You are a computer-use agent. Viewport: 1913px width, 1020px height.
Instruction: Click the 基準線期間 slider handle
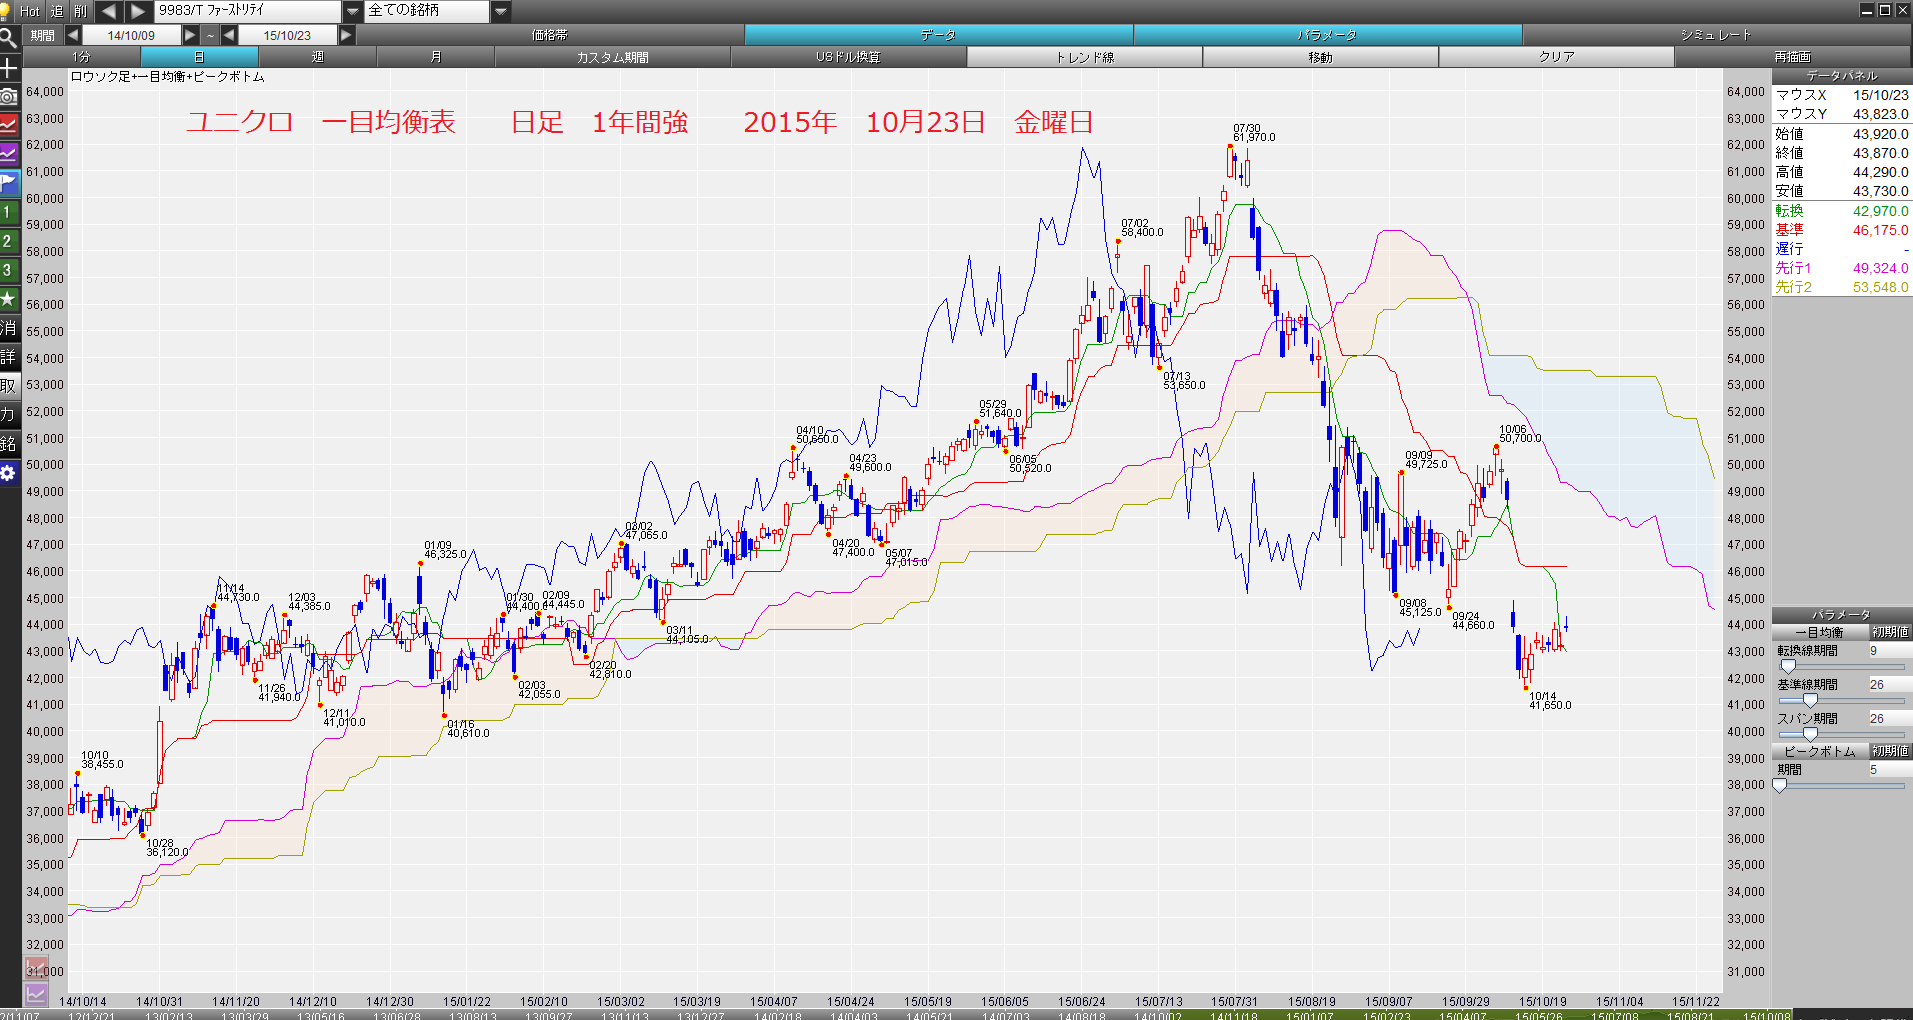(1810, 701)
